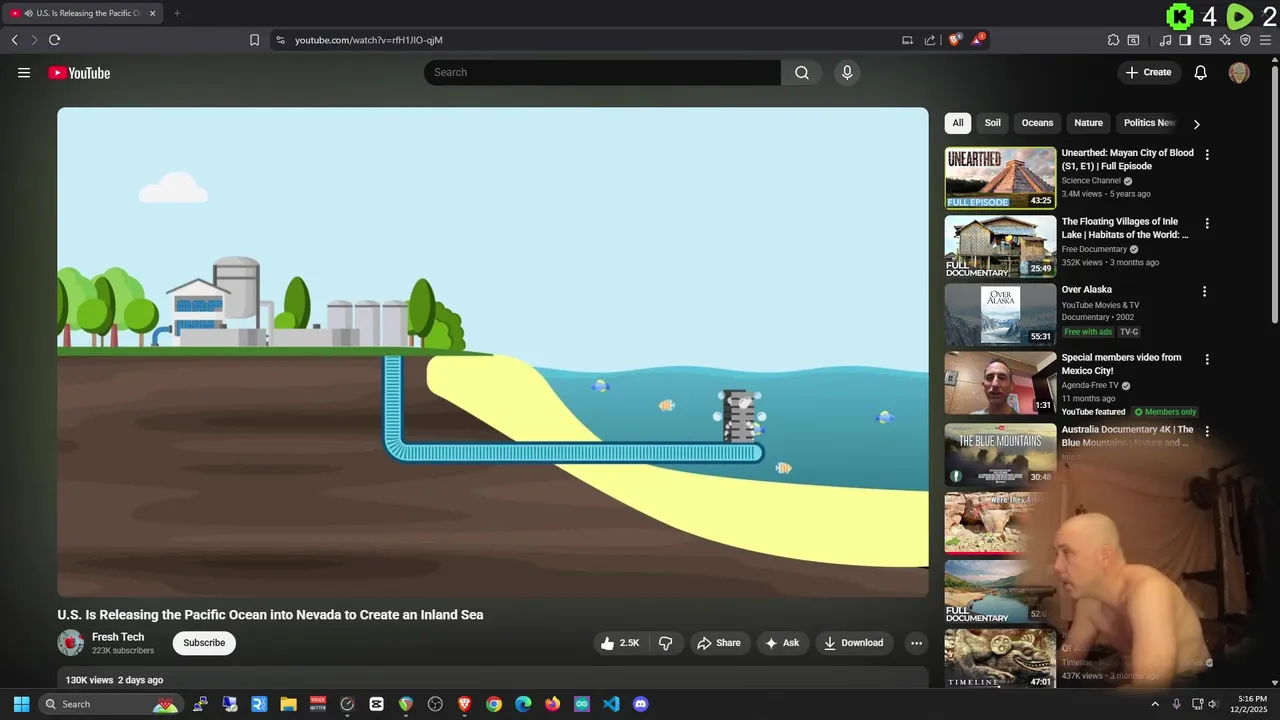Click the Windows taskbar search box
This screenshot has height=720, width=1280.
[110, 704]
